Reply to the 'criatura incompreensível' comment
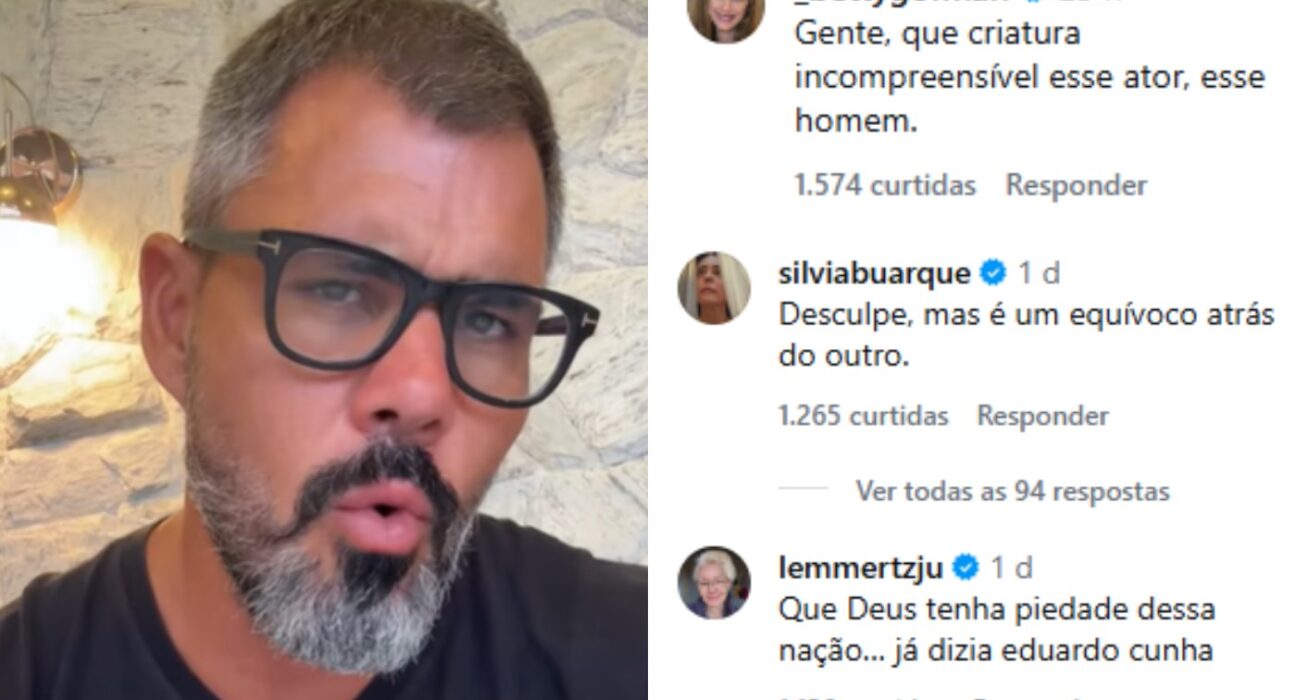1296x700 pixels. [1076, 185]
